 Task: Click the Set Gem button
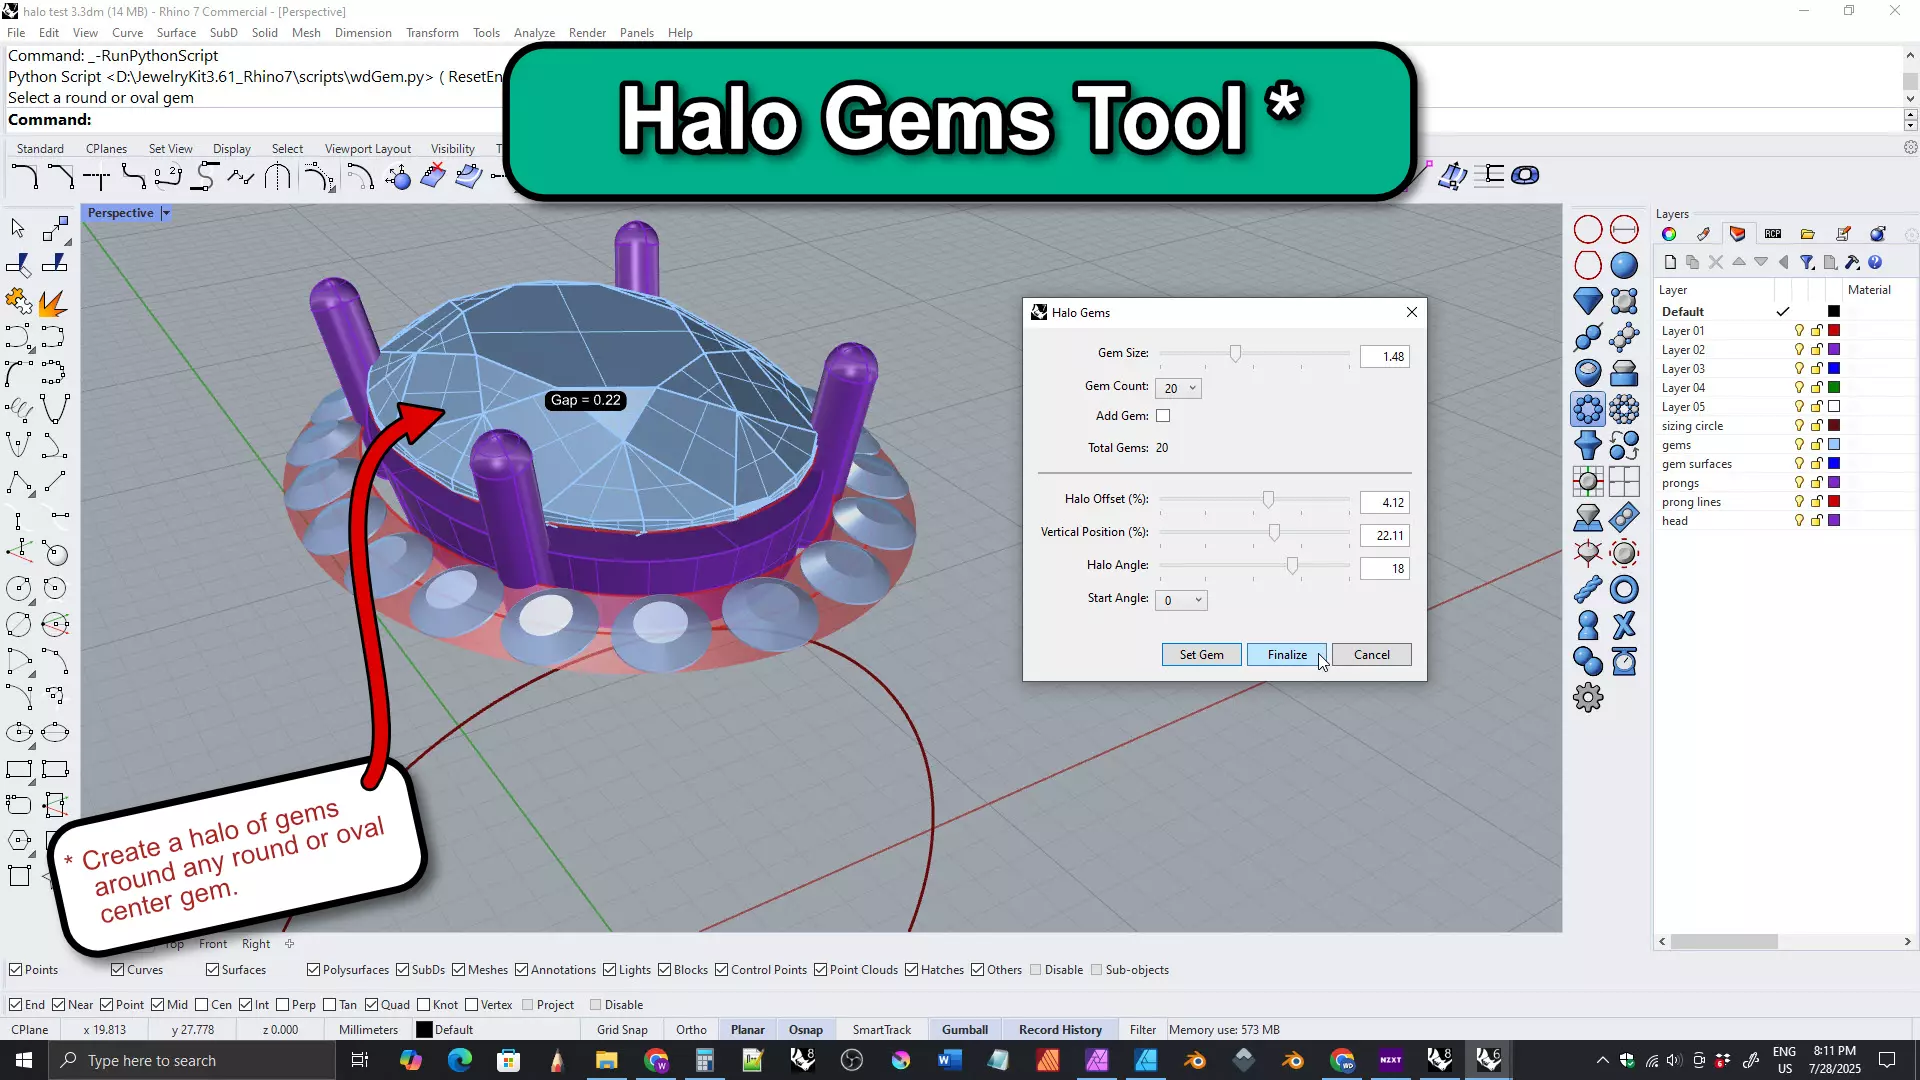[x=1201, y=655]
